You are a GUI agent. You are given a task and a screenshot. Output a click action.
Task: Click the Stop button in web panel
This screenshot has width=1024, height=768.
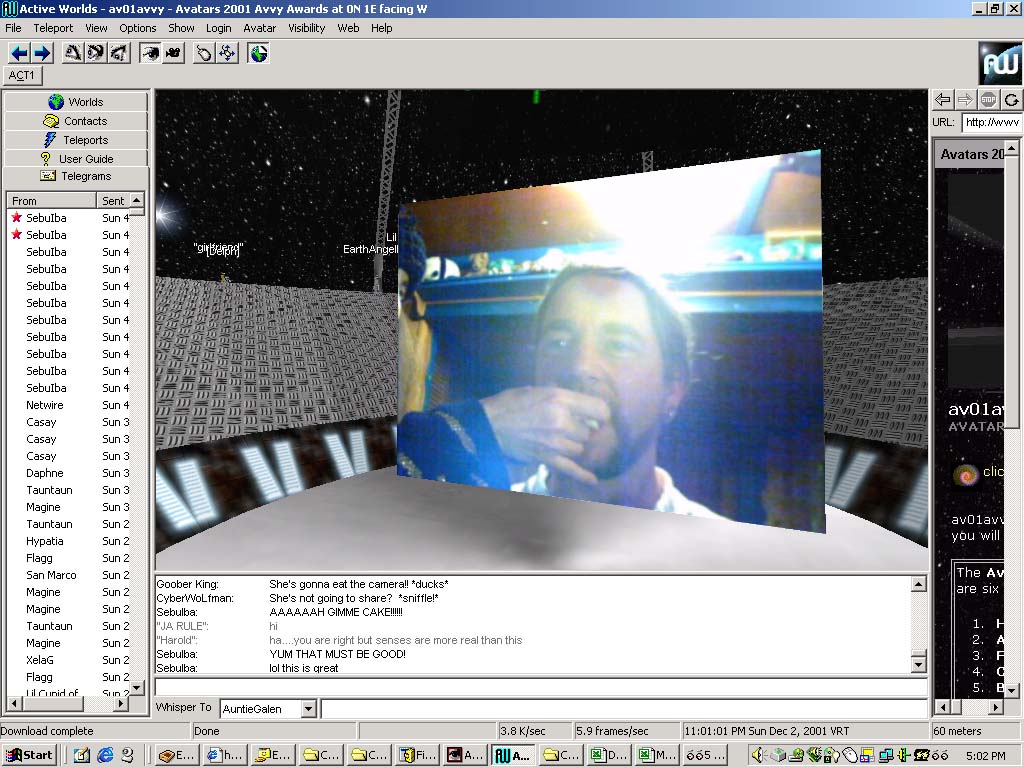click(988, 99)
